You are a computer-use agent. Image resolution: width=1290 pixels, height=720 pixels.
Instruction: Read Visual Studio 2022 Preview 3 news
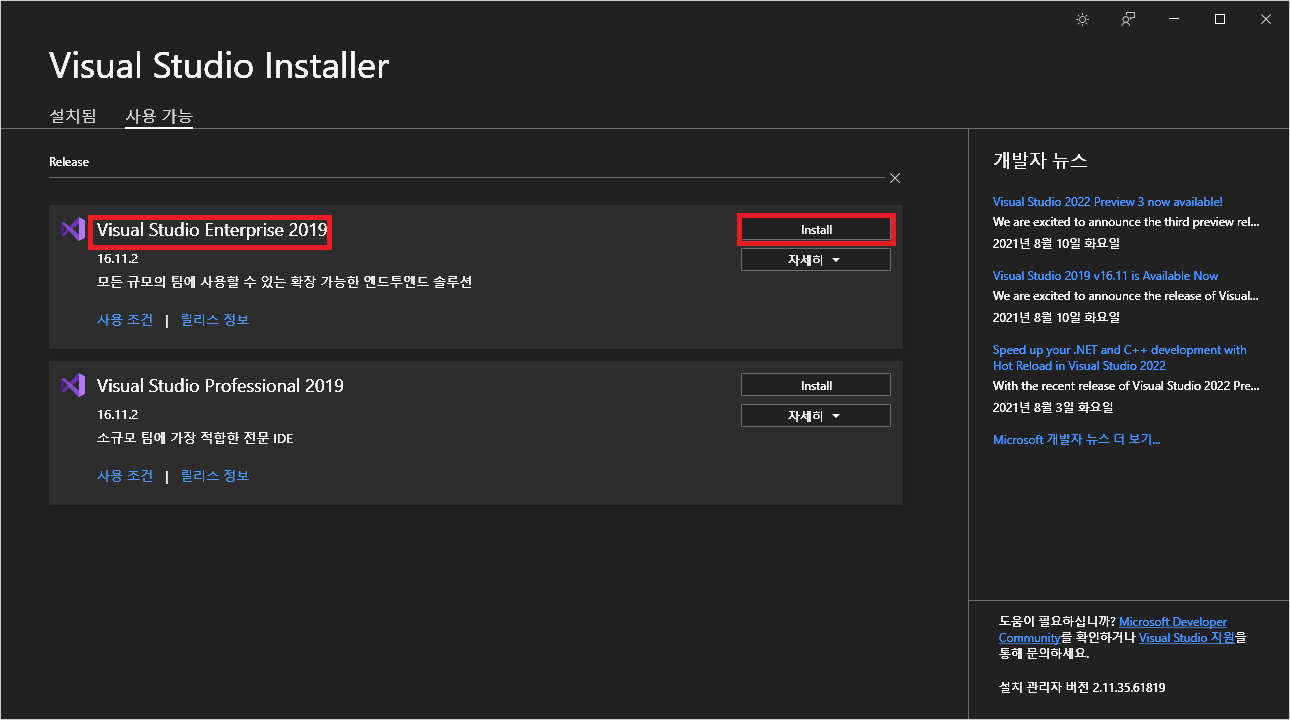click(1107, 202)
